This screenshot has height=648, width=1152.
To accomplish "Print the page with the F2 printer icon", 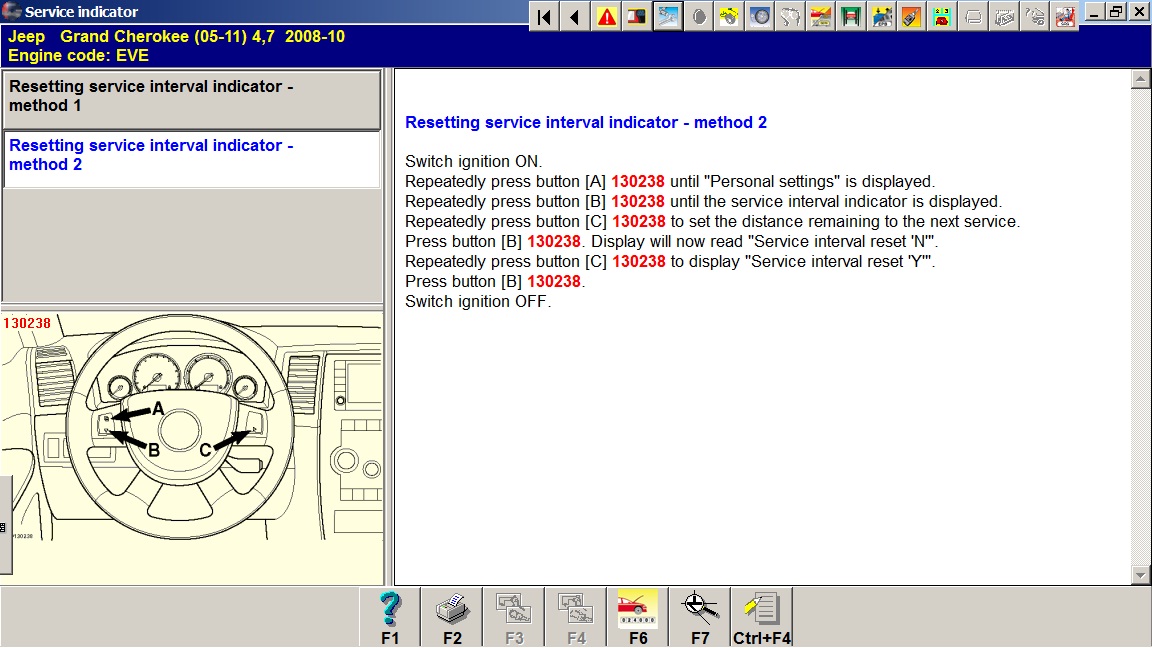I will (452, 609).
